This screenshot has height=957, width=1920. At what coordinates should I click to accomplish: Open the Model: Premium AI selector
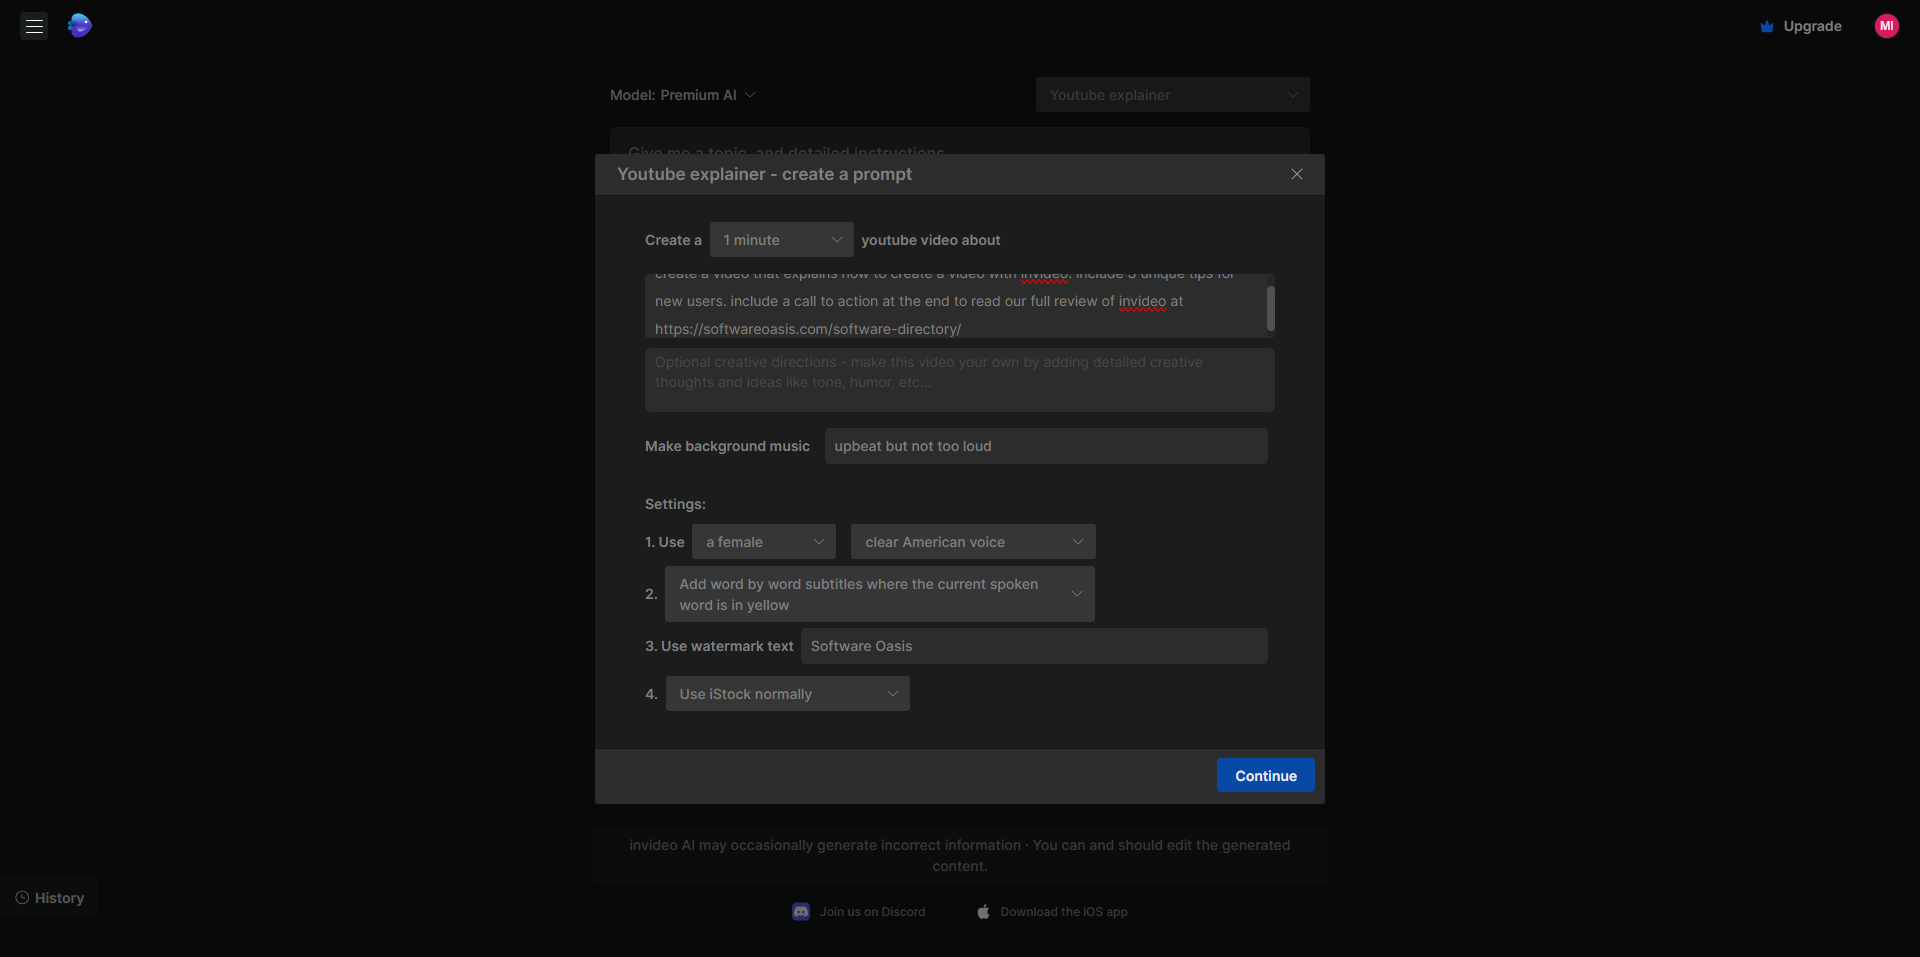[682, 95]
